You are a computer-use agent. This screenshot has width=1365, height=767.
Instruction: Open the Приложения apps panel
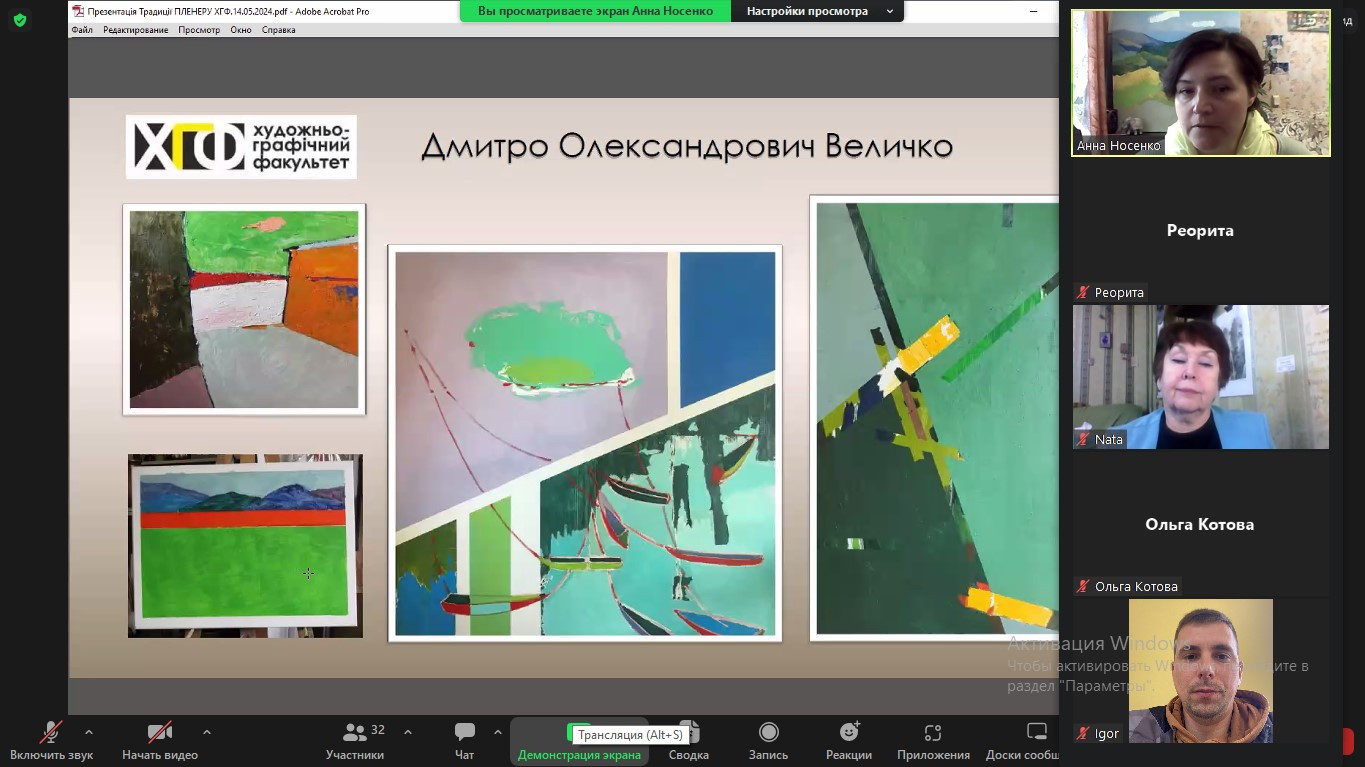click(933, 741)
